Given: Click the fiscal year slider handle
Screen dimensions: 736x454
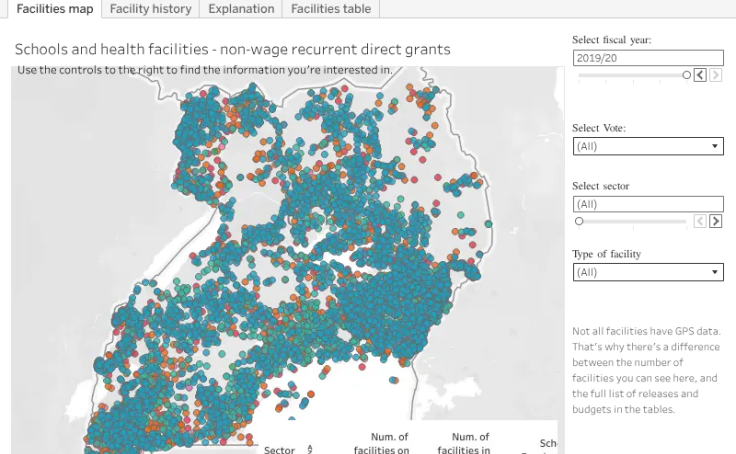Looking at the screenshot, I should tap(686, 75).
